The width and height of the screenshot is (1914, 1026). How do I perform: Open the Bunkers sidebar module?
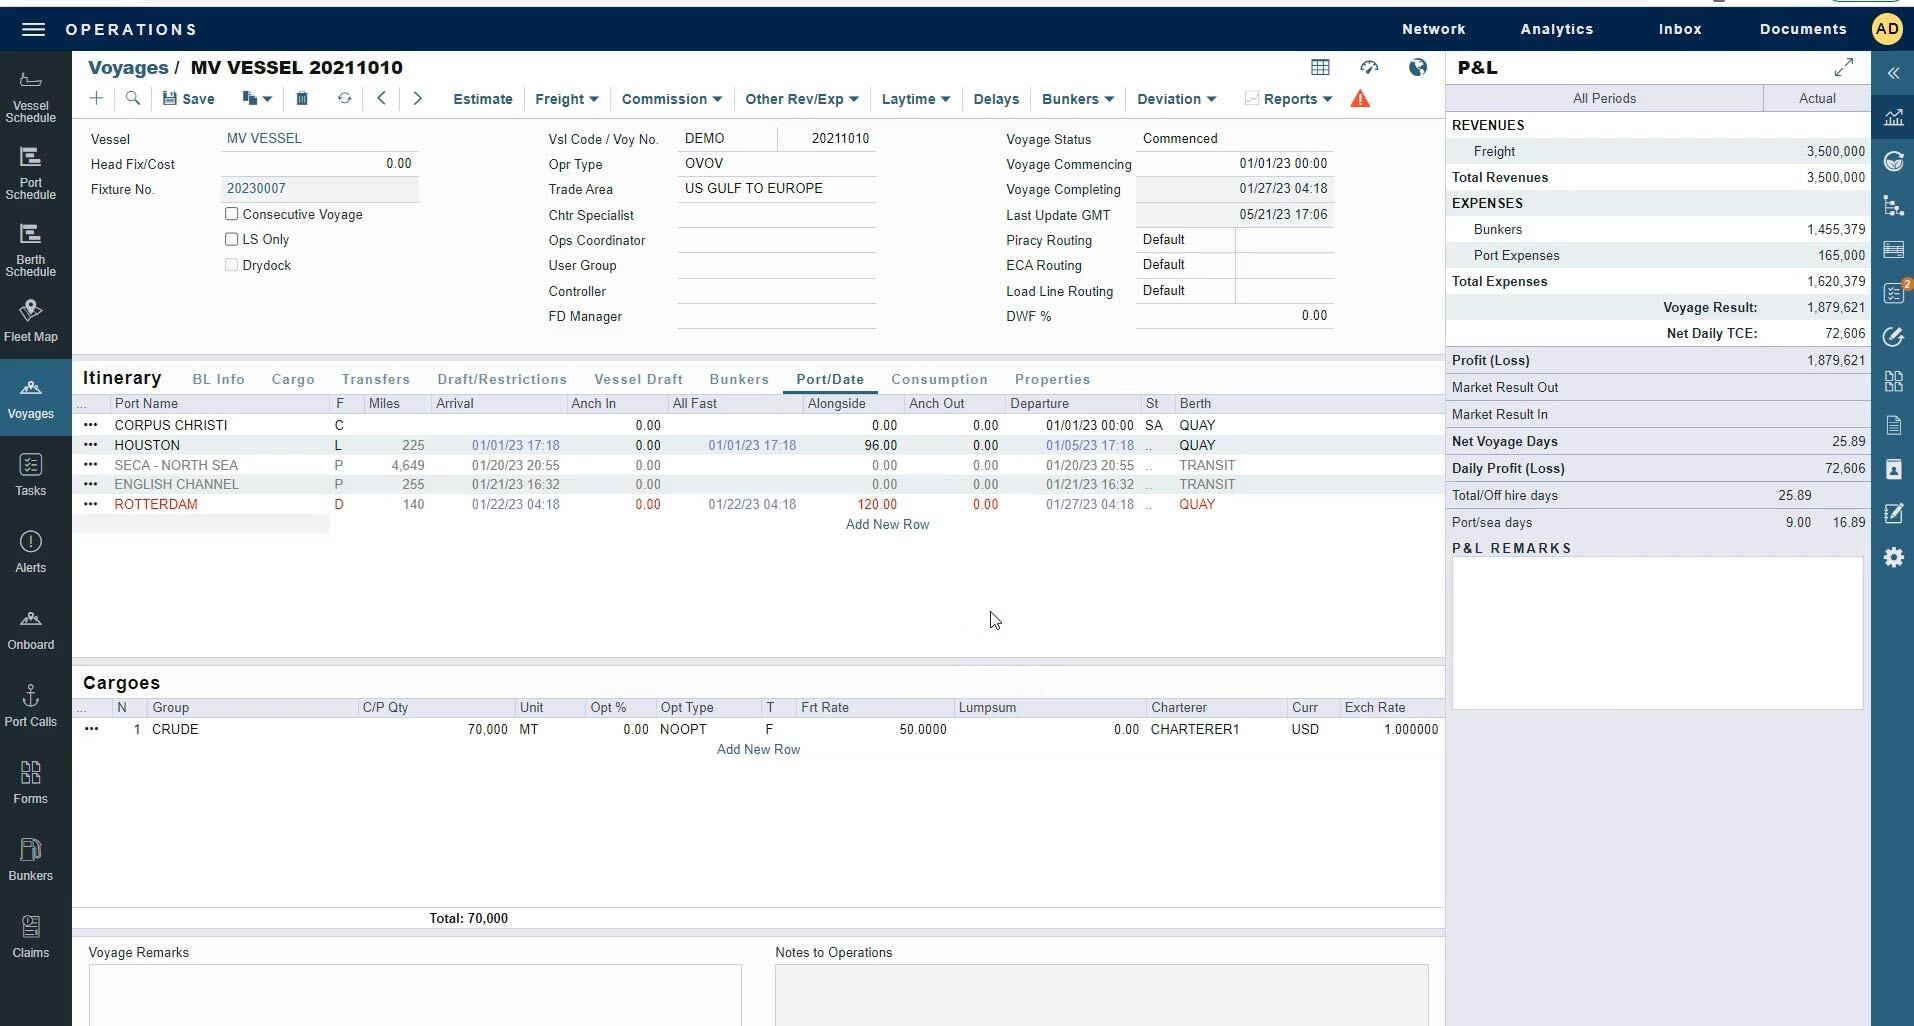tap(31, 860)
